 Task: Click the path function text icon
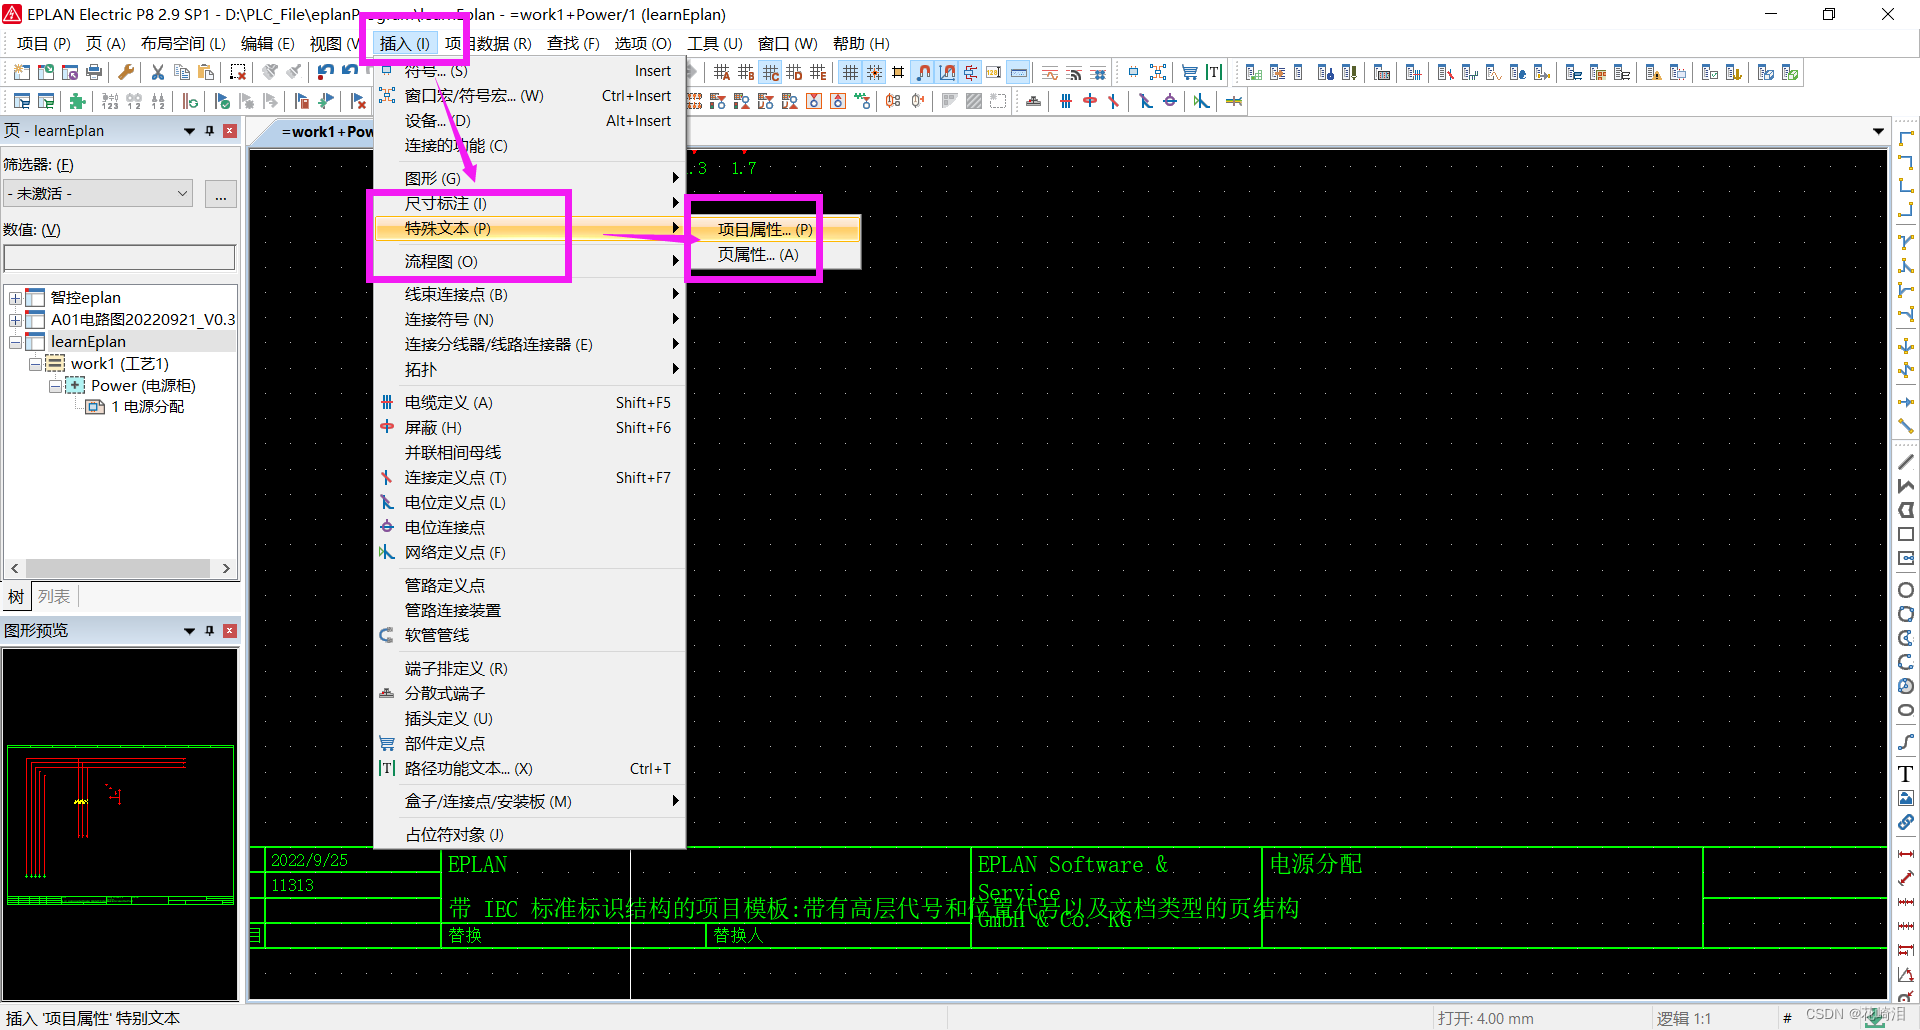point(1214,72)
